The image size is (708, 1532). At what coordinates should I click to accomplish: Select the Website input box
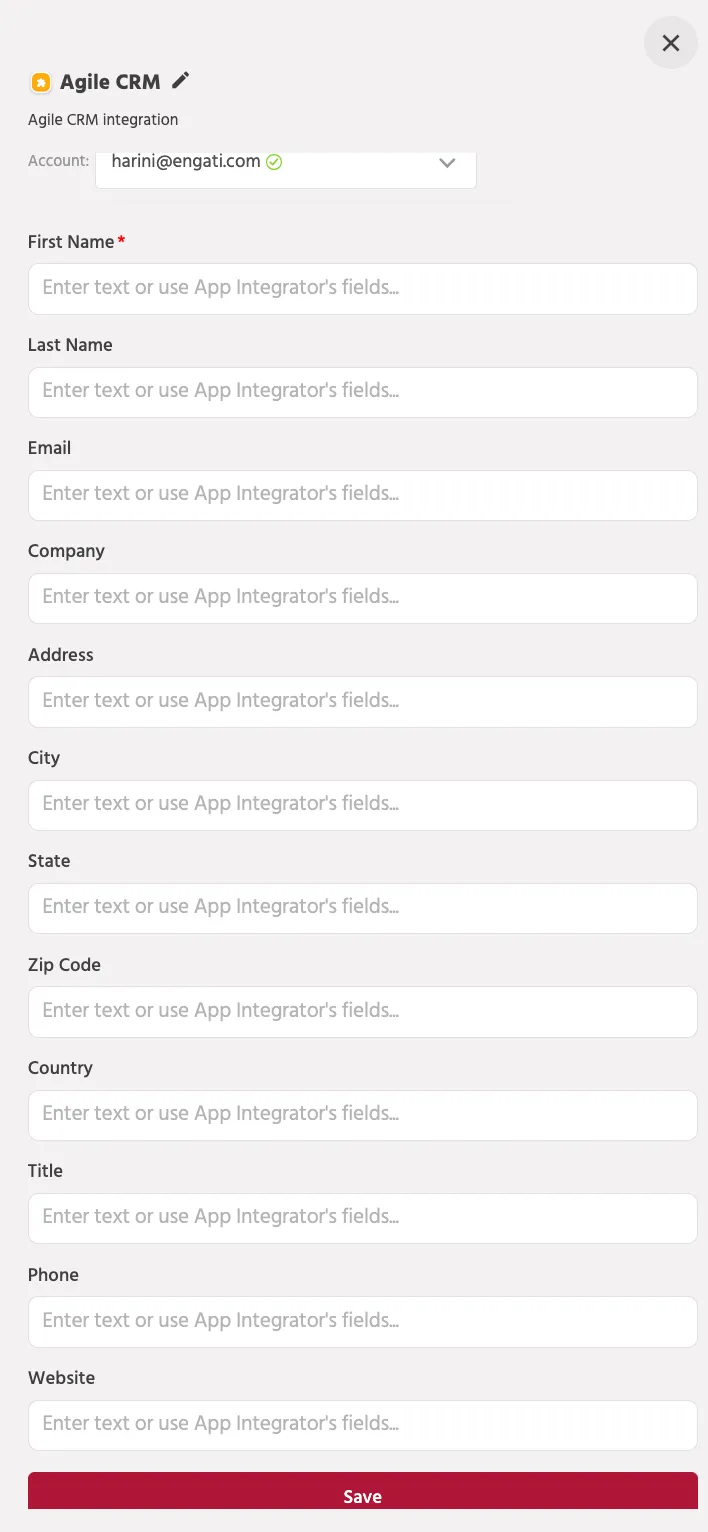point(363,1425)
